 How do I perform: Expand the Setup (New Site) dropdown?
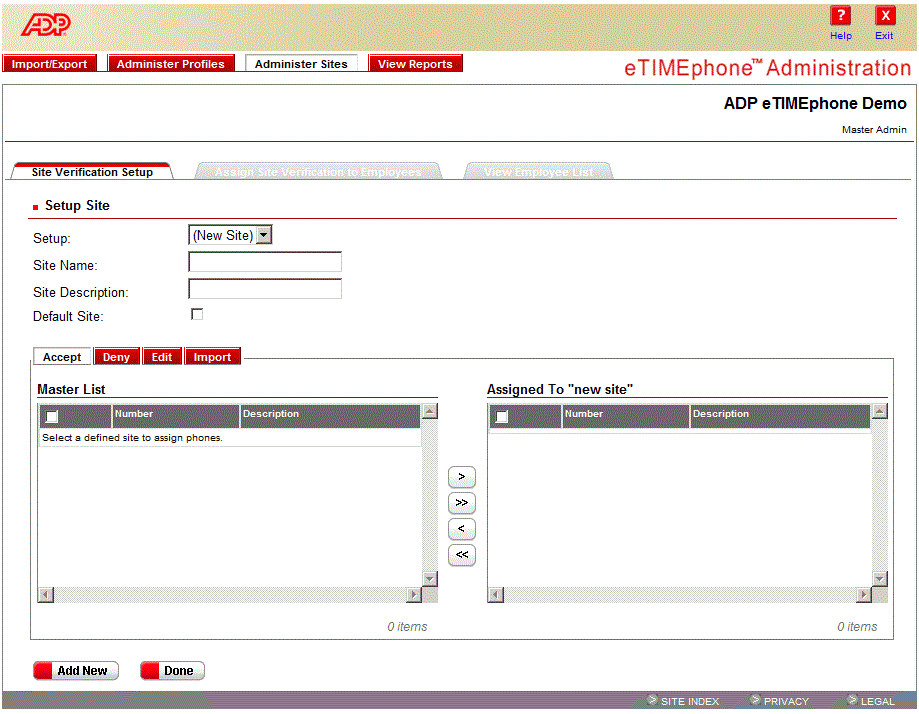(230, 235)
